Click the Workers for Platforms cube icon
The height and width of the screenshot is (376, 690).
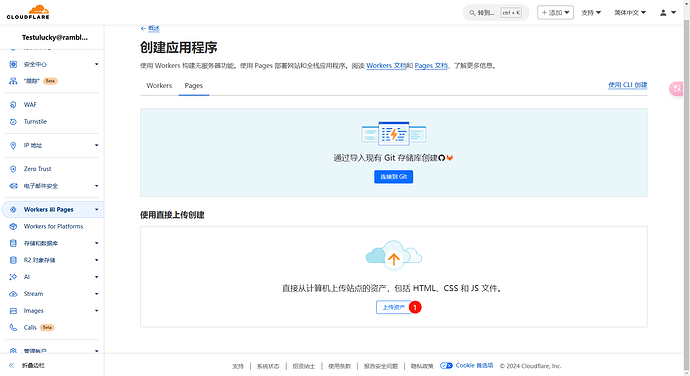(x=13, y=226)
